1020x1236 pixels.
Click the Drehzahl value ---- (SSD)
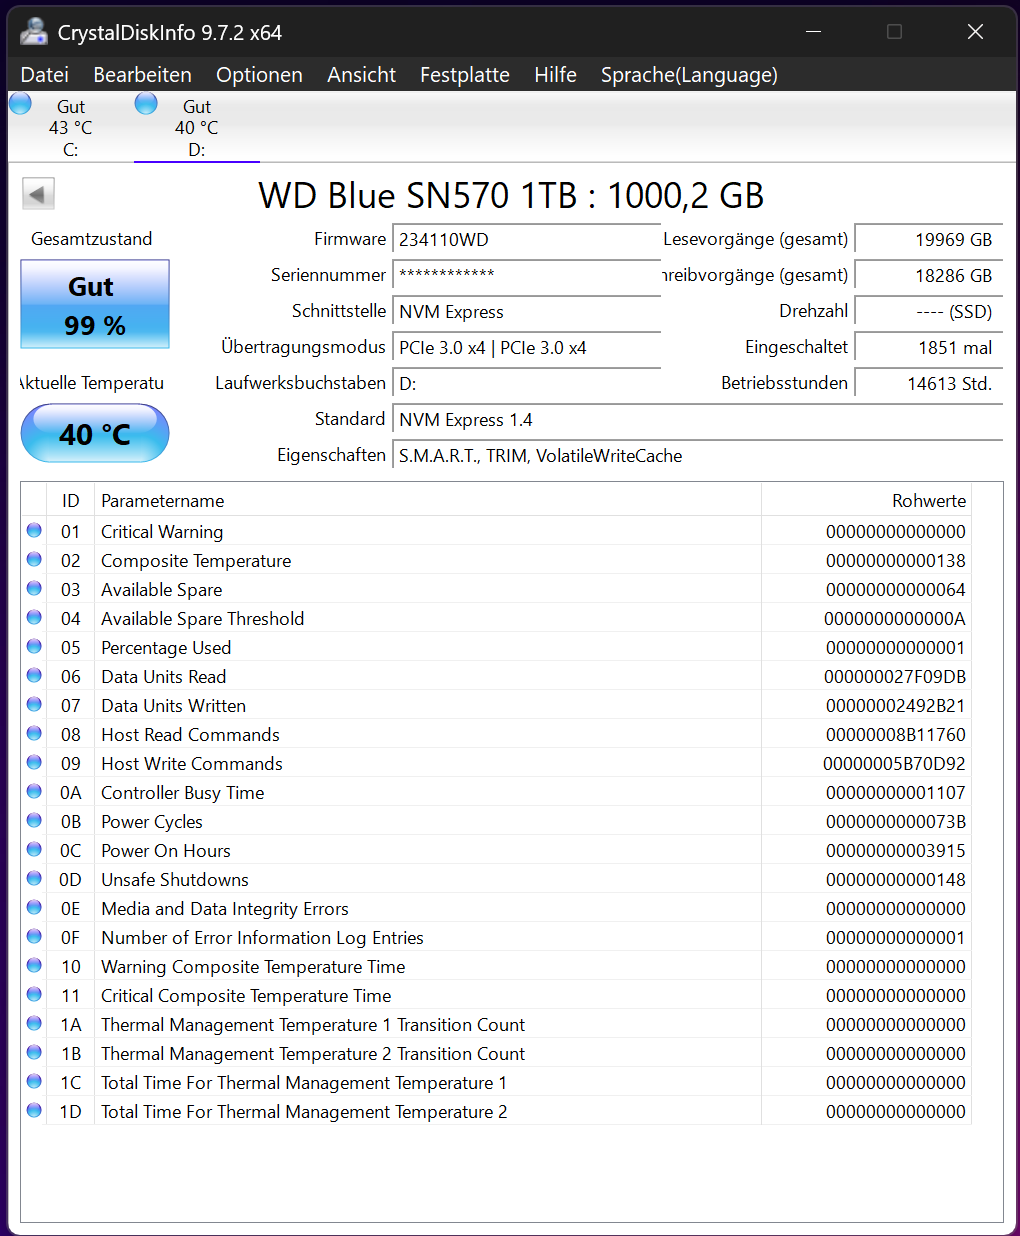(929, 312)
